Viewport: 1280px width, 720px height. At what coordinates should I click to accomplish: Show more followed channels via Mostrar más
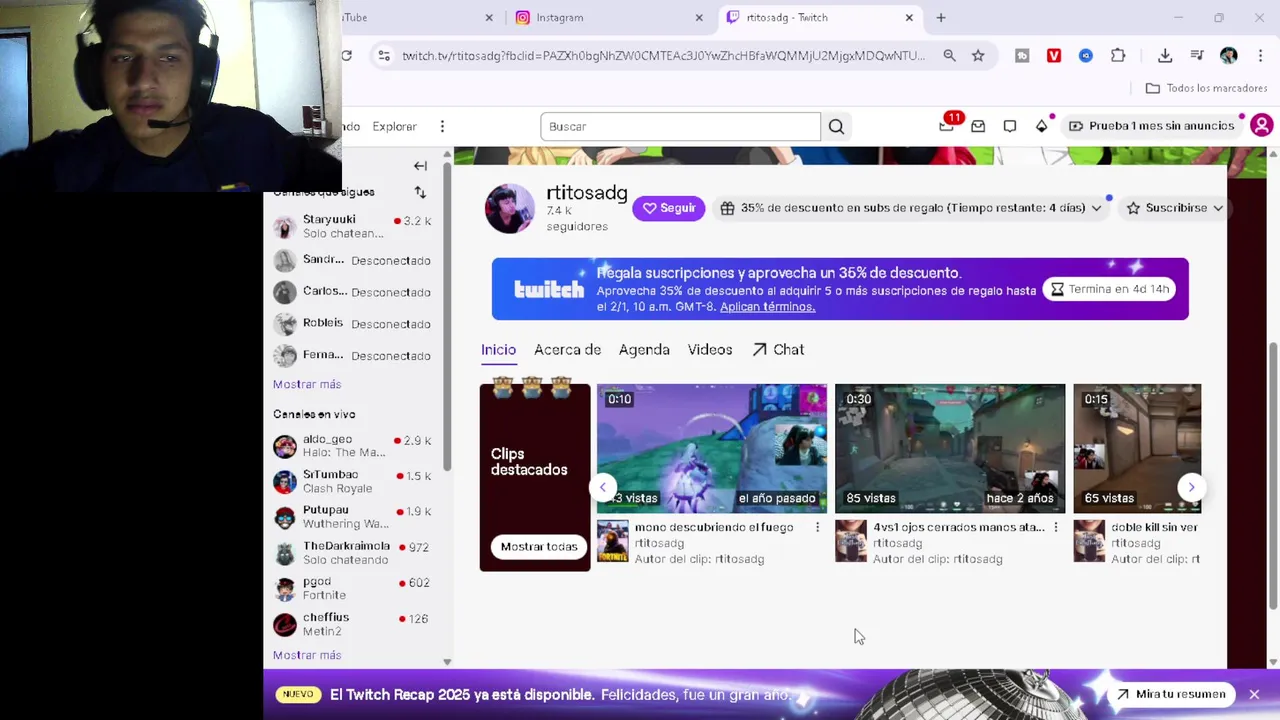tap(307, 384)
